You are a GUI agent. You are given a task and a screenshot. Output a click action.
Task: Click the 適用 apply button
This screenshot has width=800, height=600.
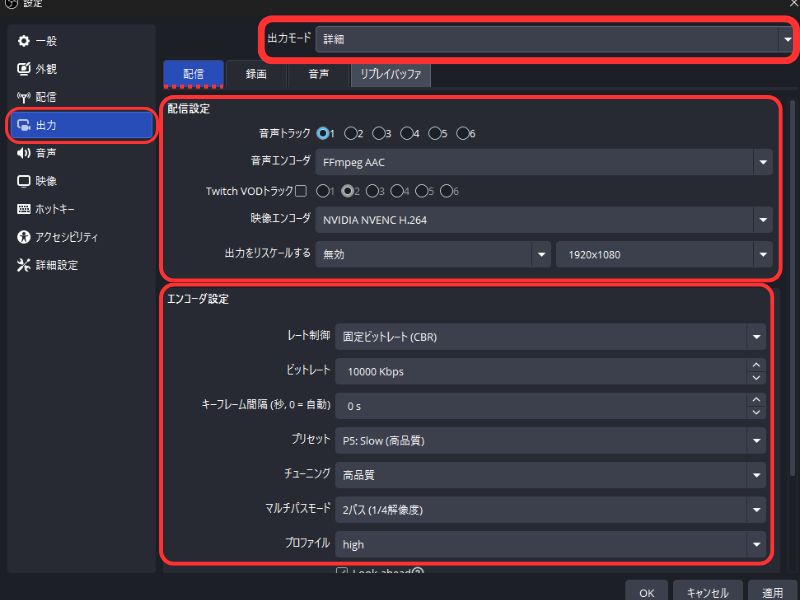pos(771,592)
